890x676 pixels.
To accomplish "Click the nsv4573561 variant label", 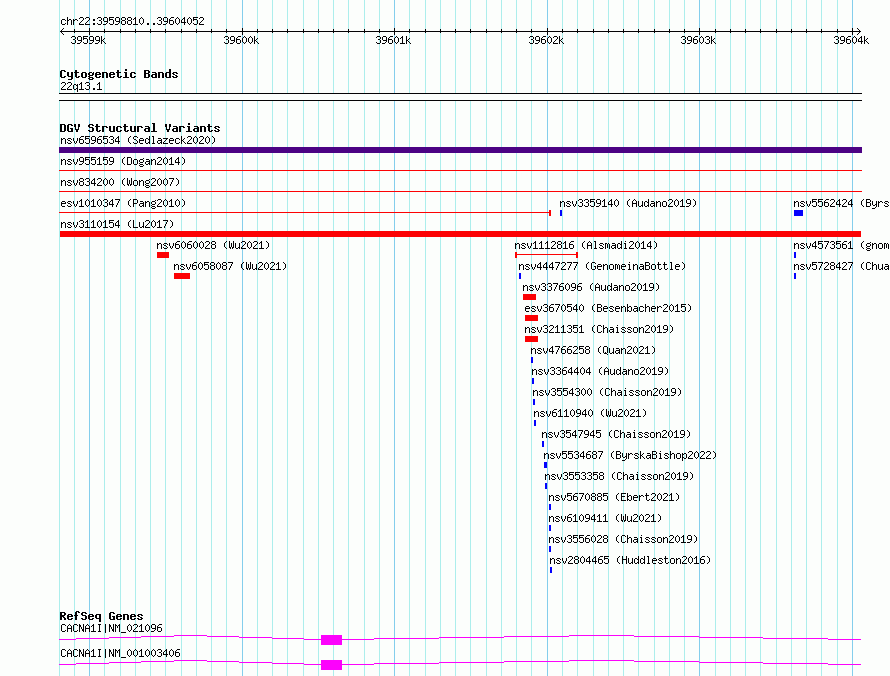I will pos(841,245).
